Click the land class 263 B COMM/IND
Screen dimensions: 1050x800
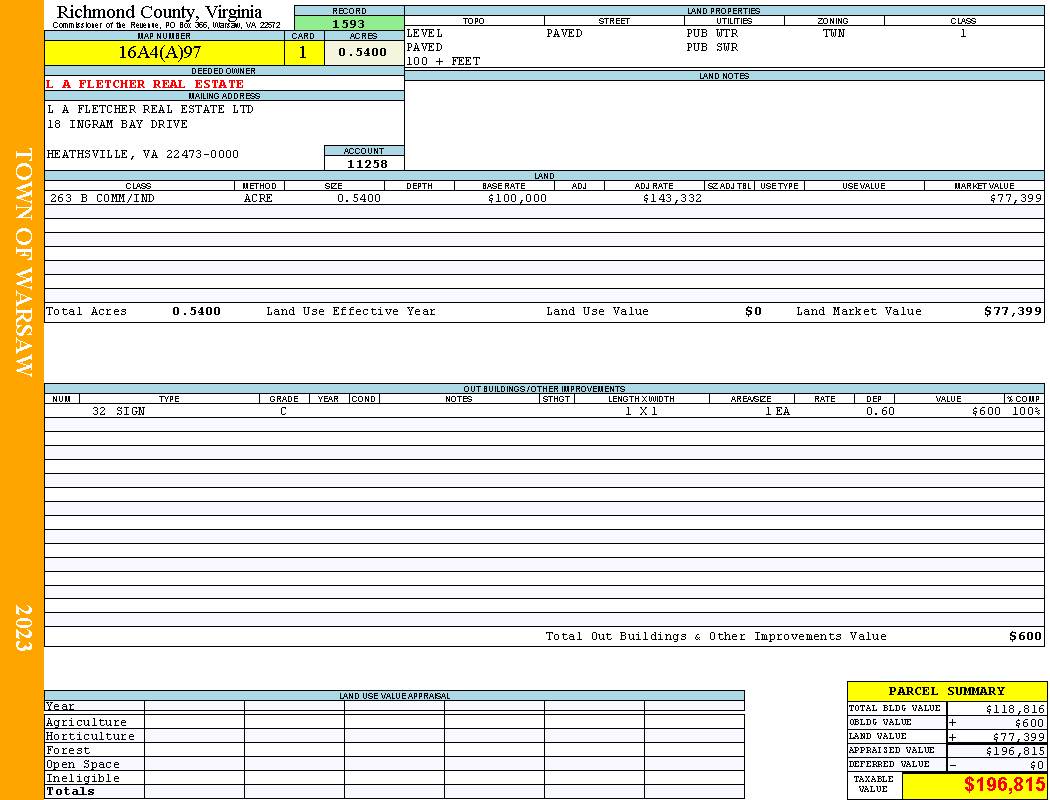pos(102,198)
